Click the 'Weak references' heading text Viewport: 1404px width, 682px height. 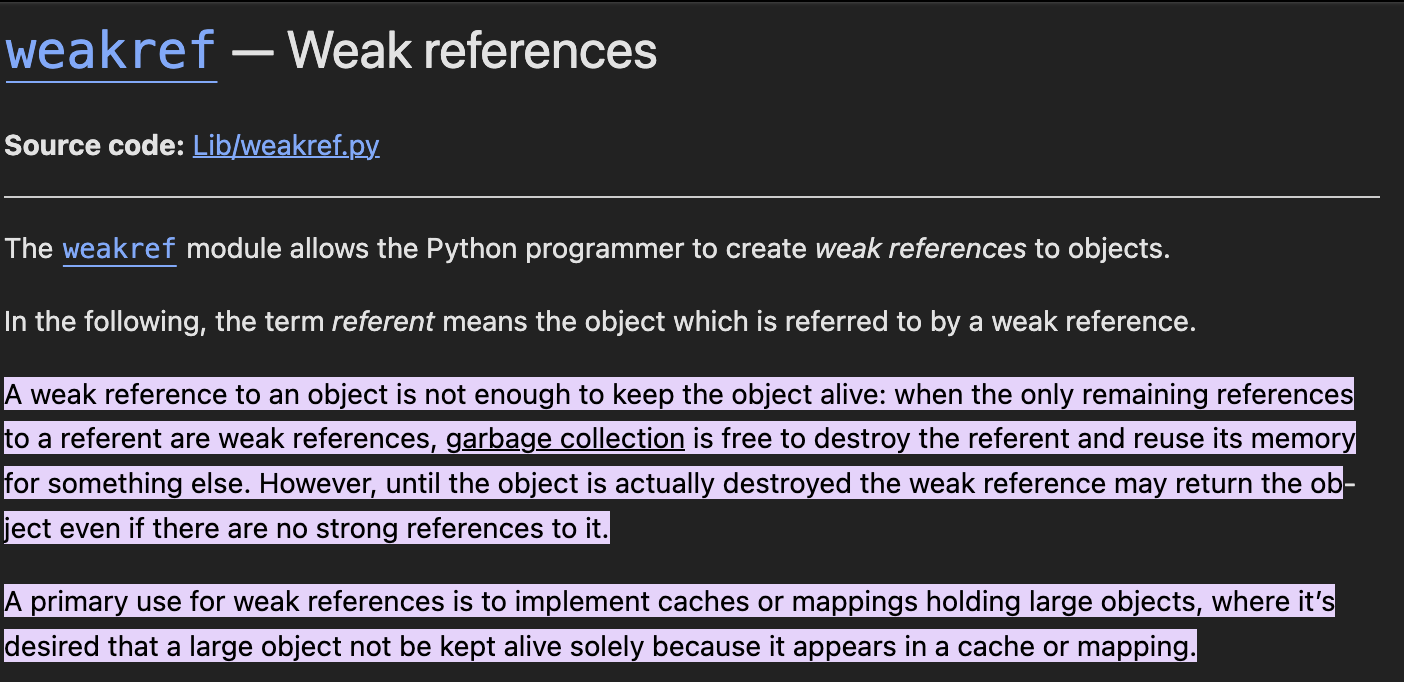472,51
